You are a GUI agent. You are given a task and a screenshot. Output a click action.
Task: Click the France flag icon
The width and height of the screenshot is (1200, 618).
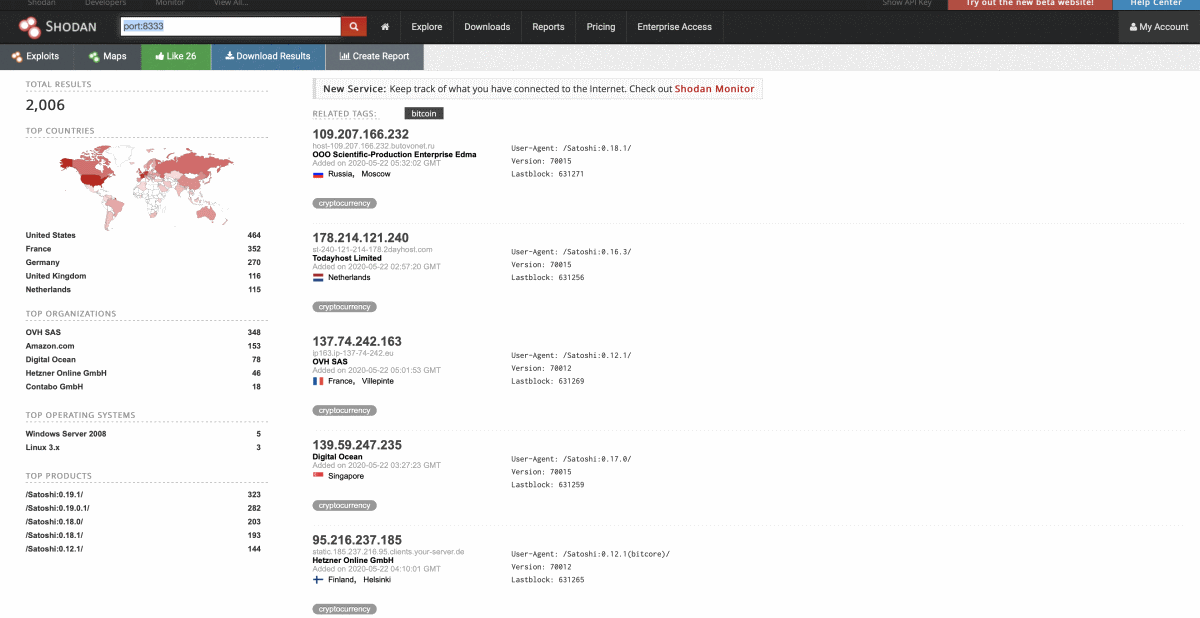pos(318,381)
